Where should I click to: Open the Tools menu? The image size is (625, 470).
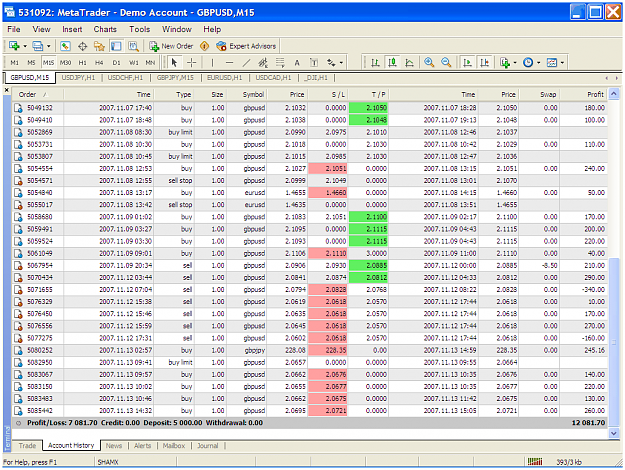[x=140, y=29]
